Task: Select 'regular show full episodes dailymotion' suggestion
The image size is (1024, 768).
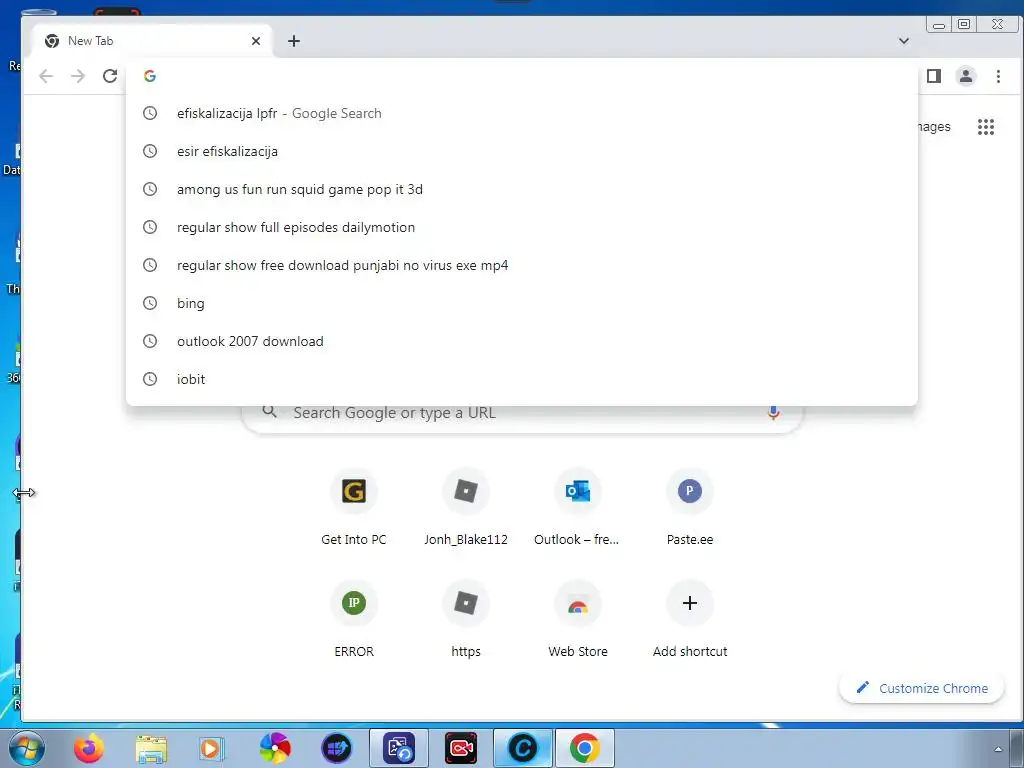Action: coord(522,227)
